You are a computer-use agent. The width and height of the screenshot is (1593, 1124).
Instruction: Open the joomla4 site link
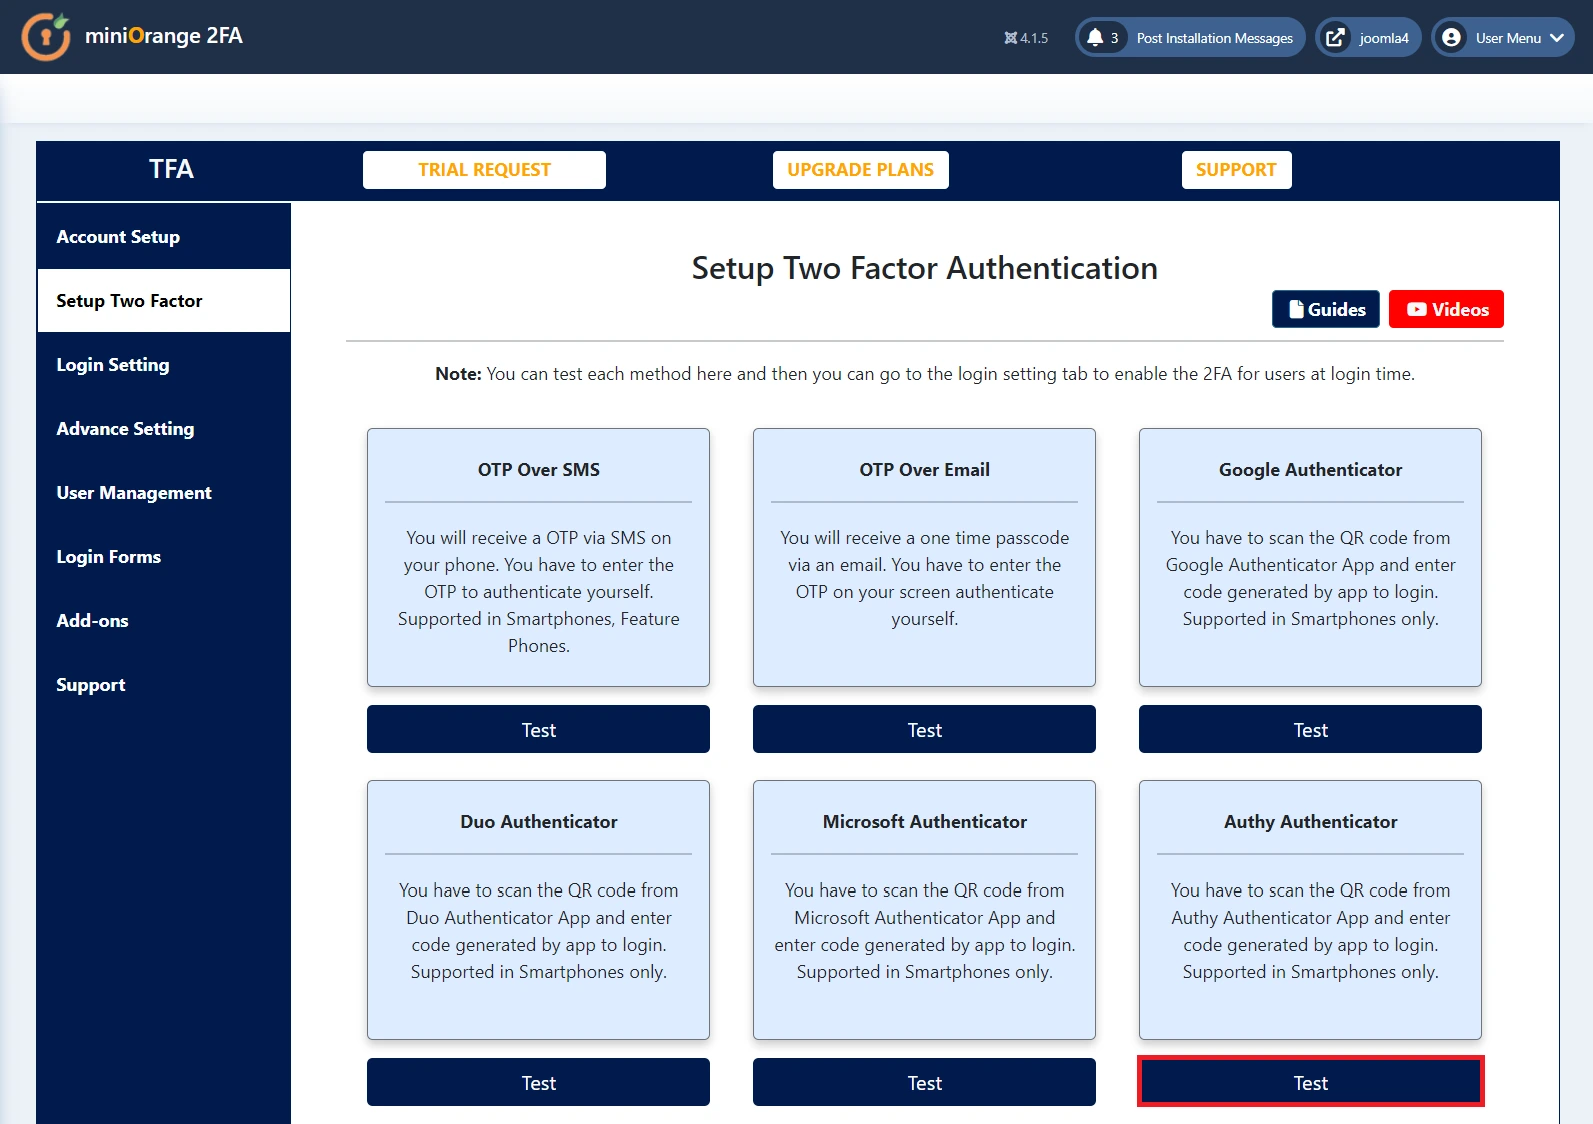pyautogui.click(x=1368, y=38)
